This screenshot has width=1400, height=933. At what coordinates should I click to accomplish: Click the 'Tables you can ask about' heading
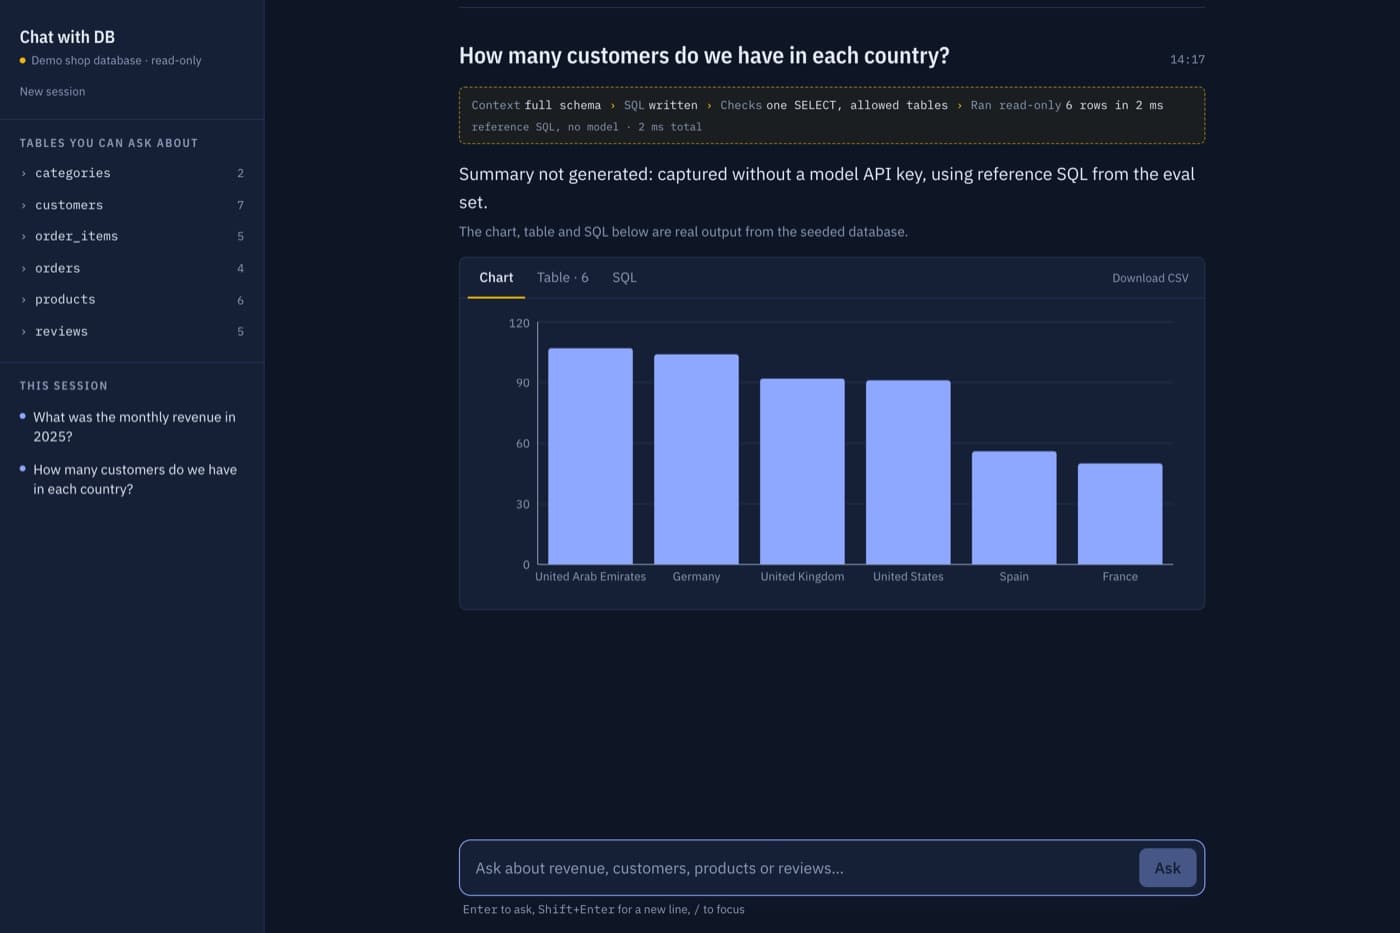pyautogui.click(x=109, y=143)
